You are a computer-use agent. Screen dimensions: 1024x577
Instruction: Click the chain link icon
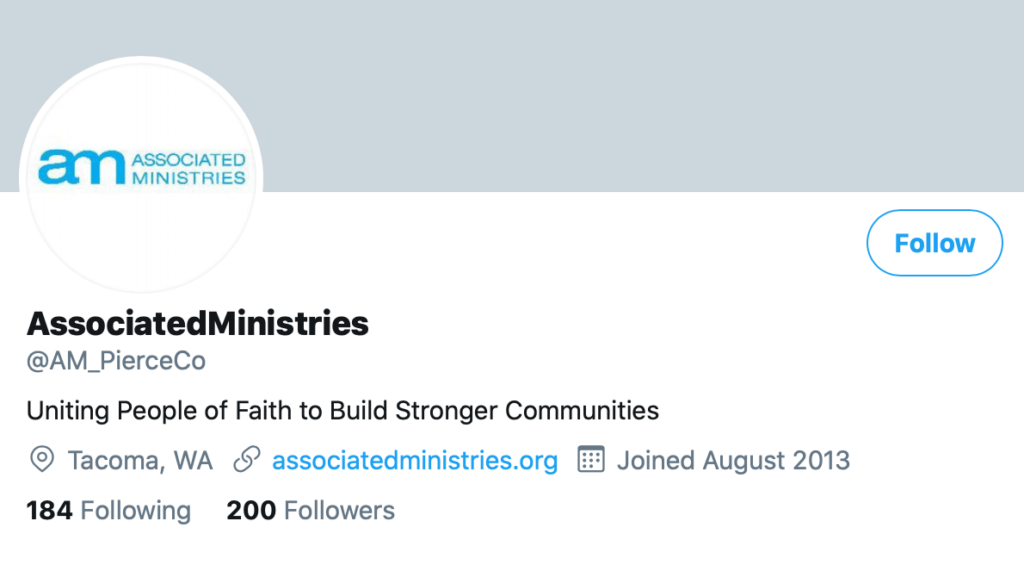[x=246, y=461]
